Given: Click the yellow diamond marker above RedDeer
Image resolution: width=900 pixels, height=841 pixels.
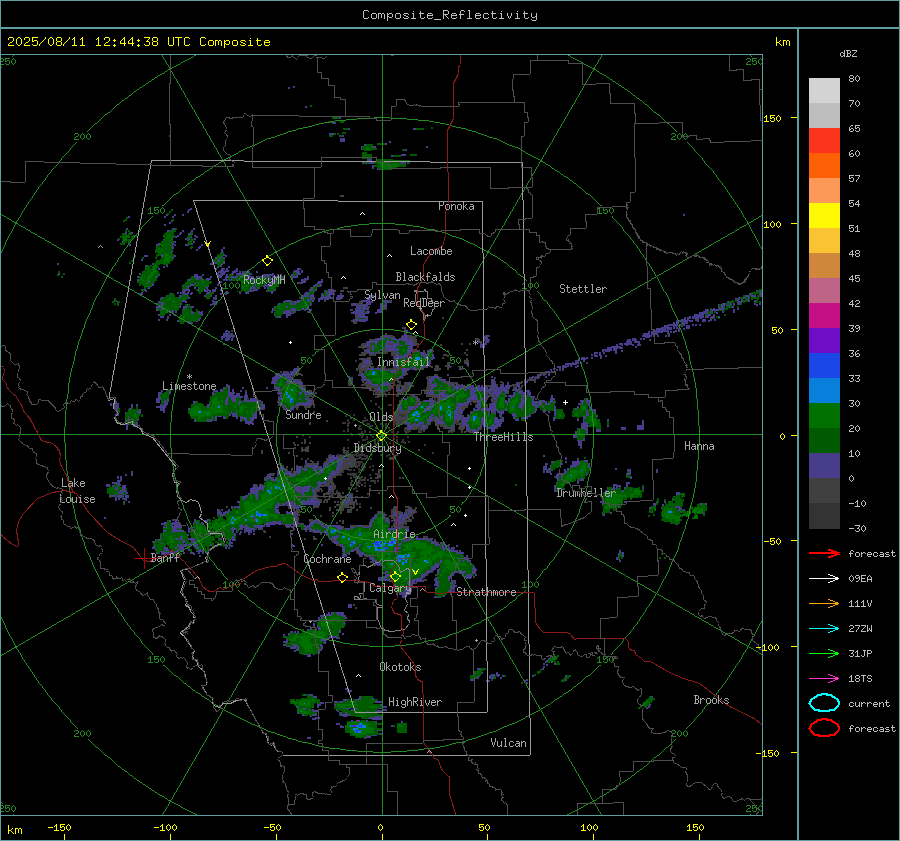Looking at the screenshot, I should tap(412, 325).
